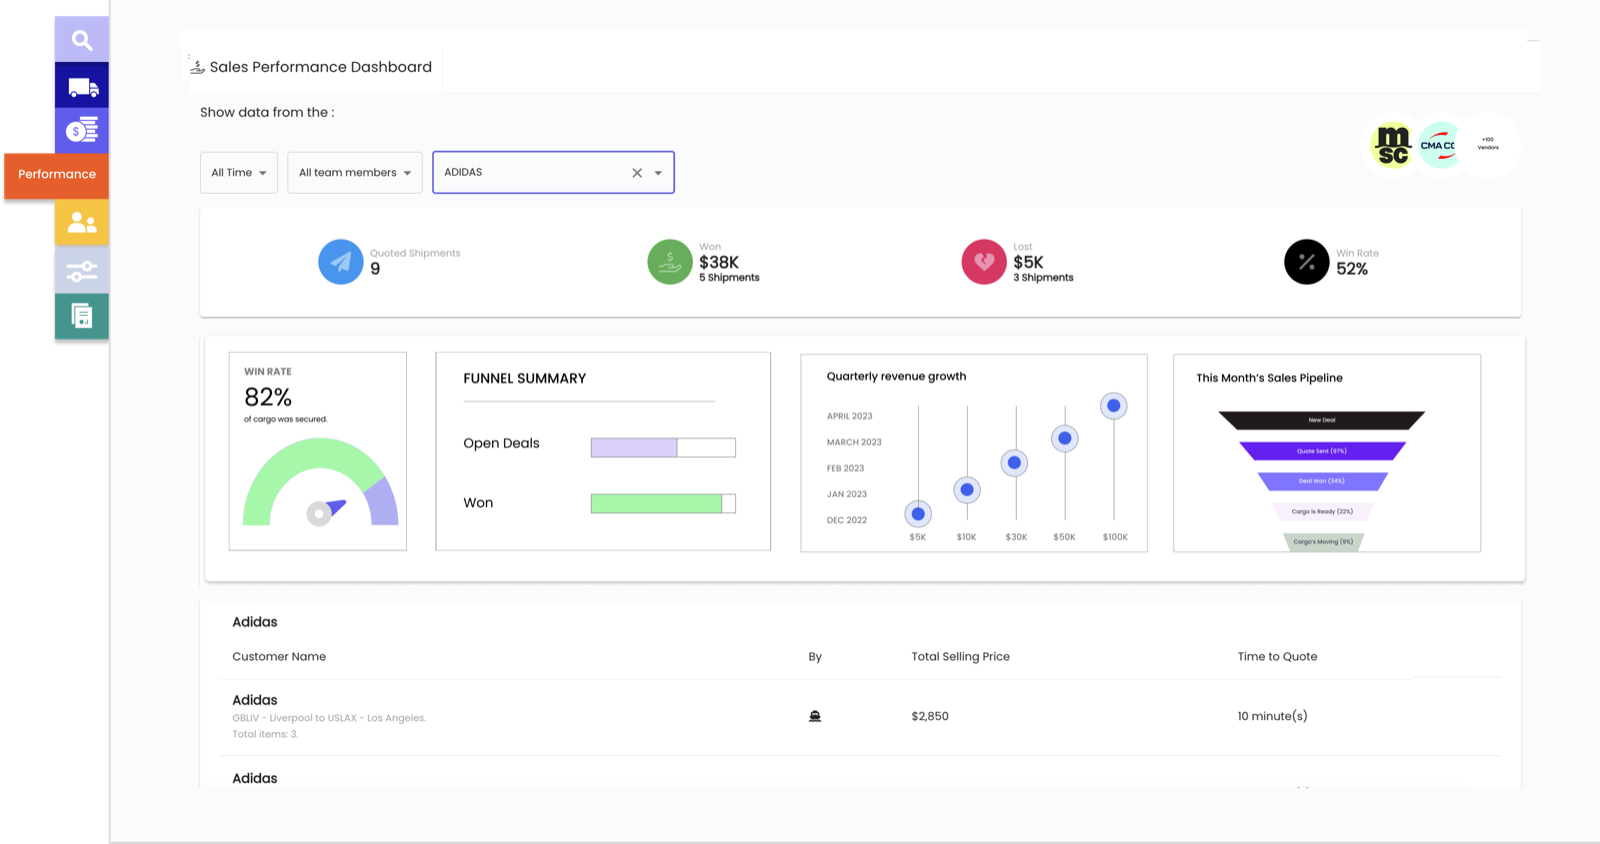Select the MSC vendor logo

point(1393,145)
